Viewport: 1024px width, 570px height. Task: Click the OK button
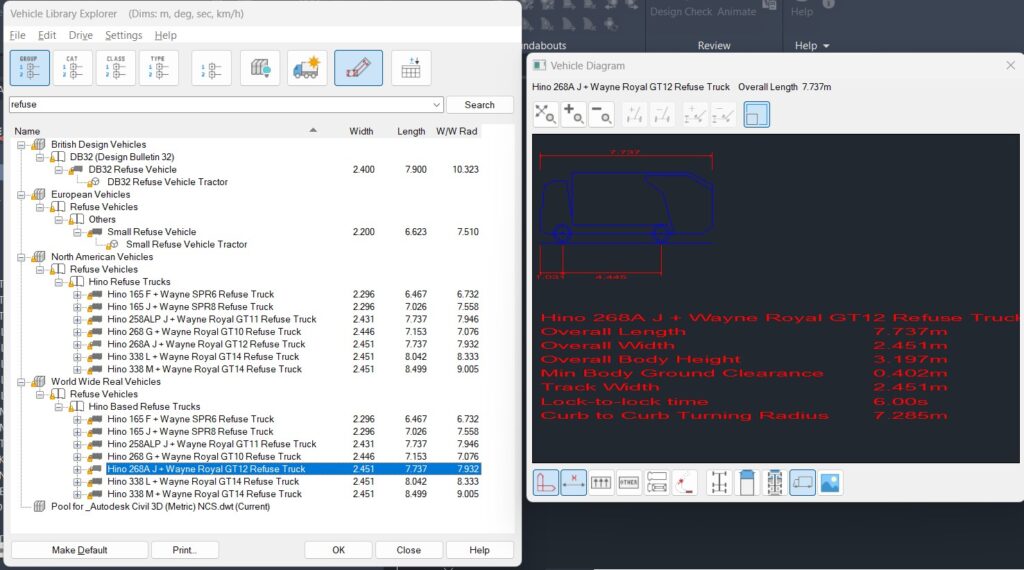338,550
